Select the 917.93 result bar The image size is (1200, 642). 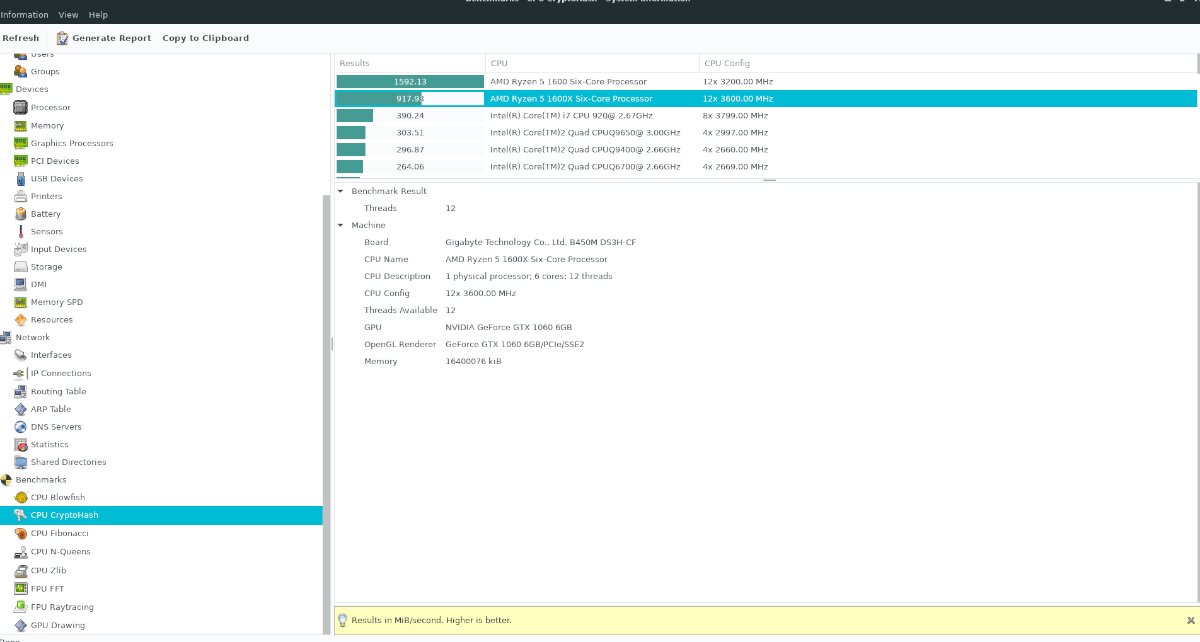[x=410, y=99]
